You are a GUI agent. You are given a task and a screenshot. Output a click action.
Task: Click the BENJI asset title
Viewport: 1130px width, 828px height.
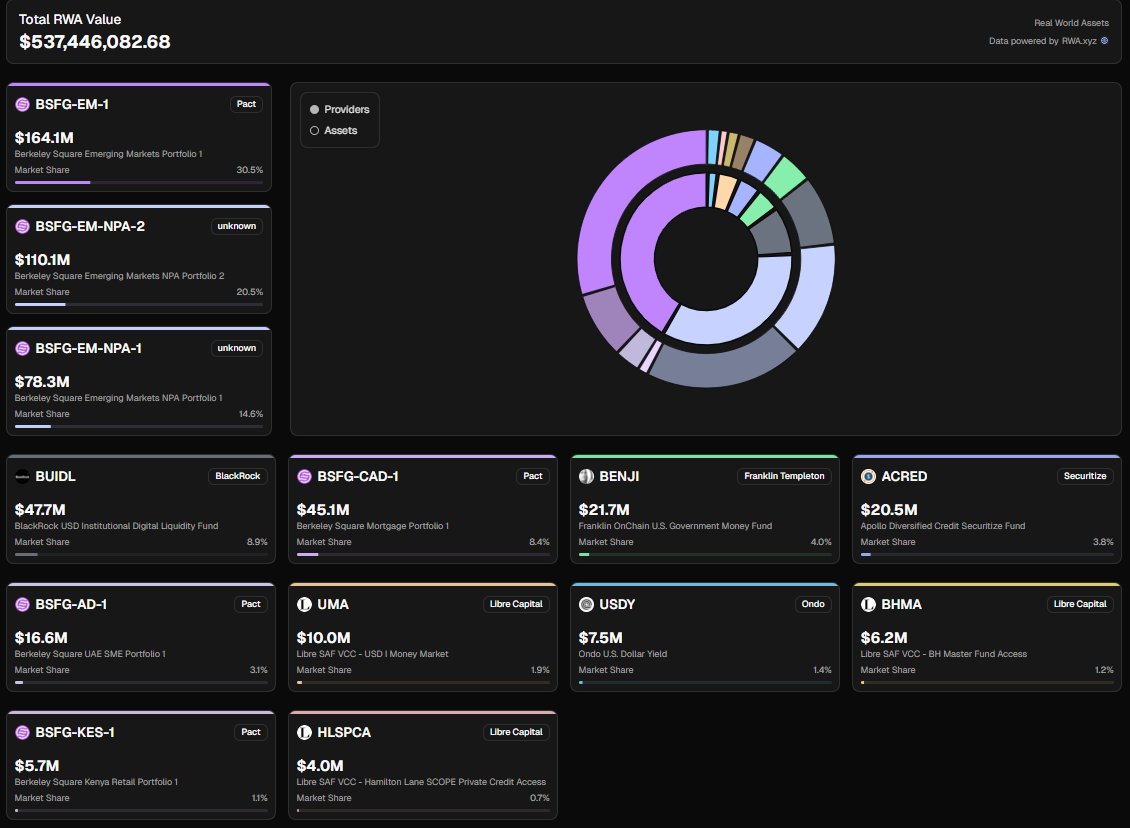(619, 476)
